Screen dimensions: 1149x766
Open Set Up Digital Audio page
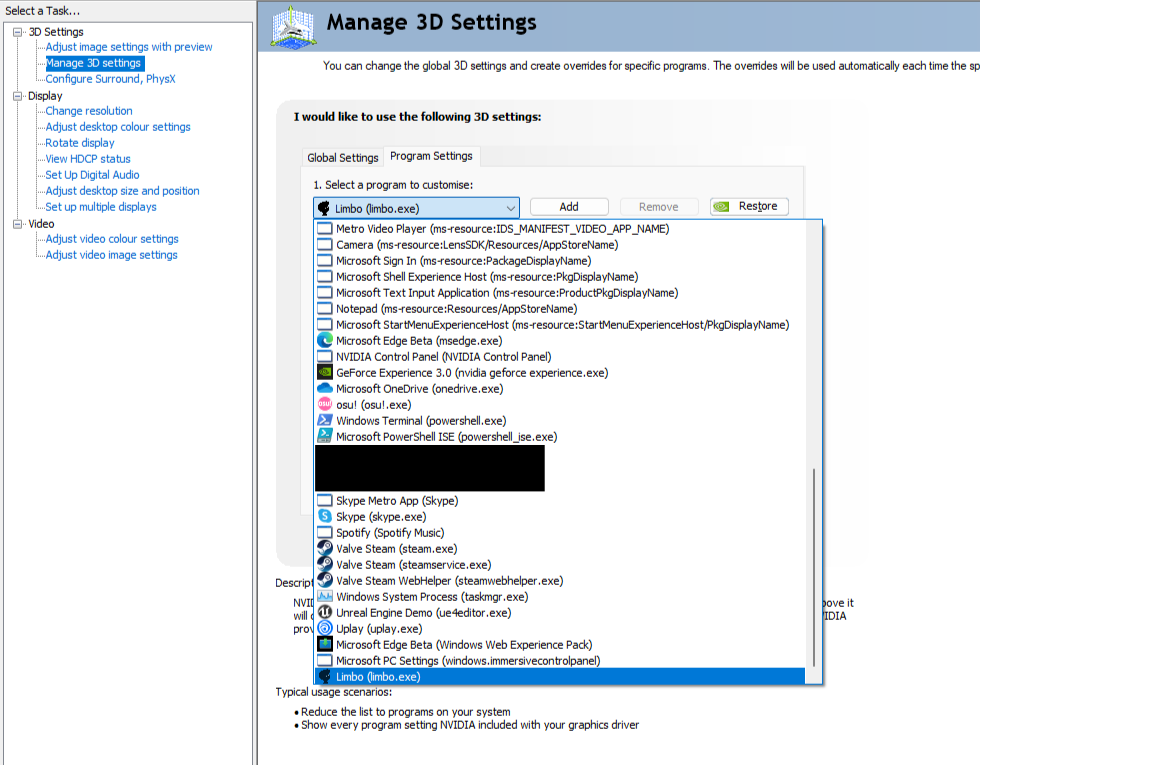(92, 175)
